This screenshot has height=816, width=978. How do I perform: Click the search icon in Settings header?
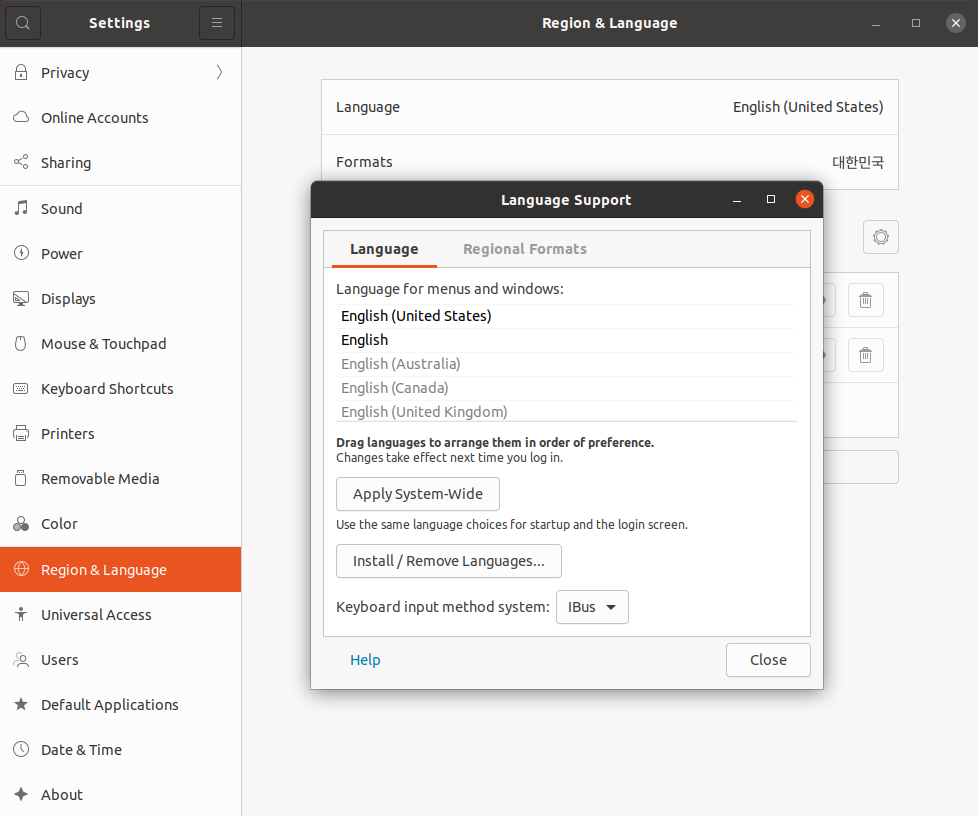pos(23,23)
